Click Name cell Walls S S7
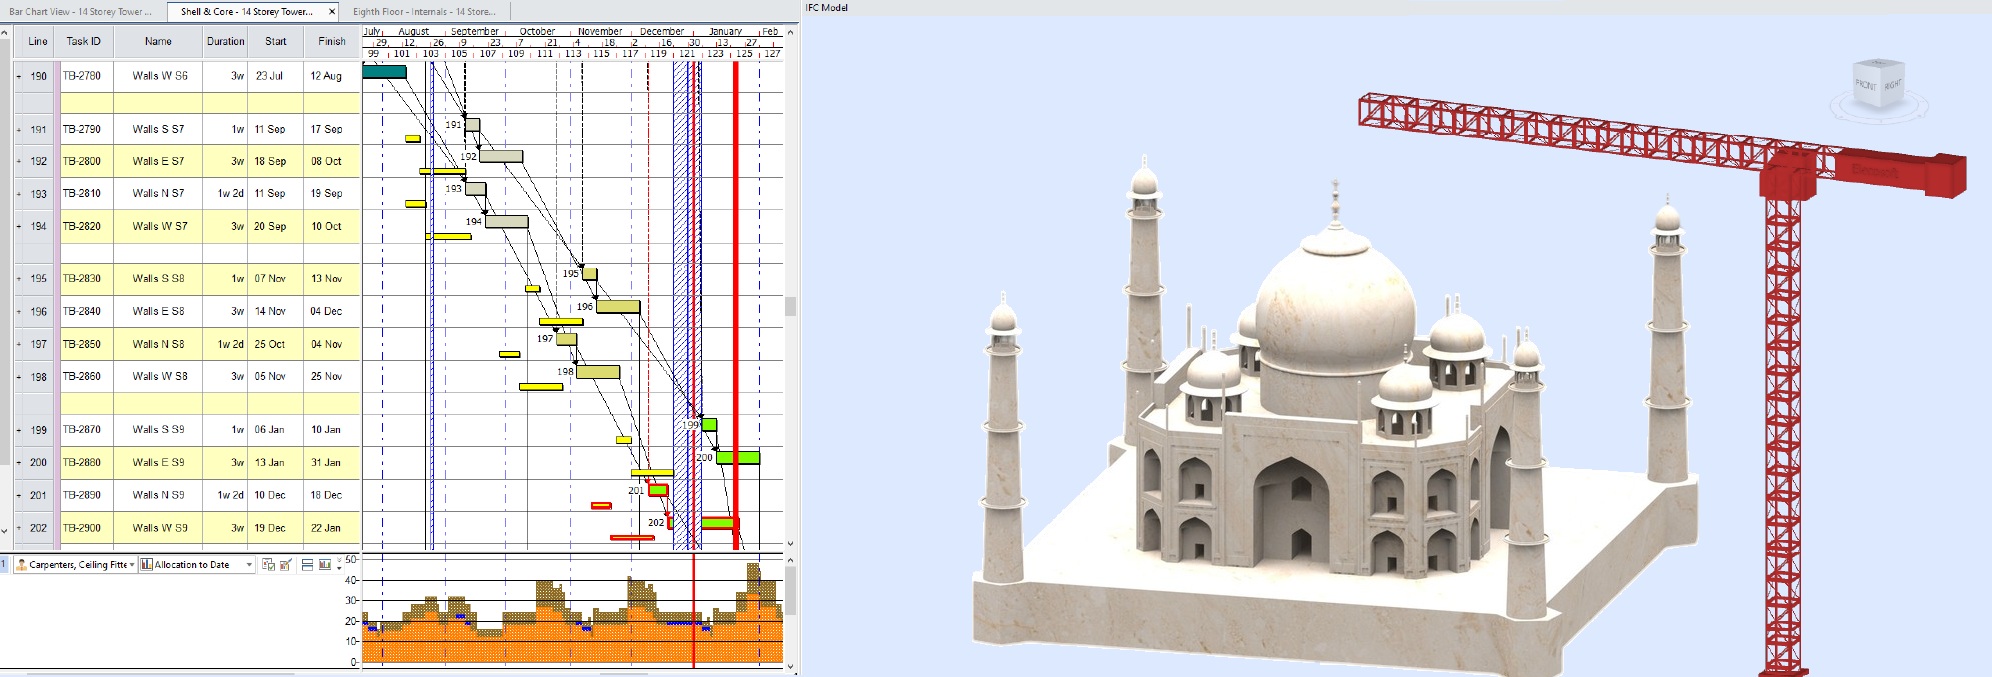Image resolution: width=1992 pixels, height=677 pixels. tap(158, 130)
